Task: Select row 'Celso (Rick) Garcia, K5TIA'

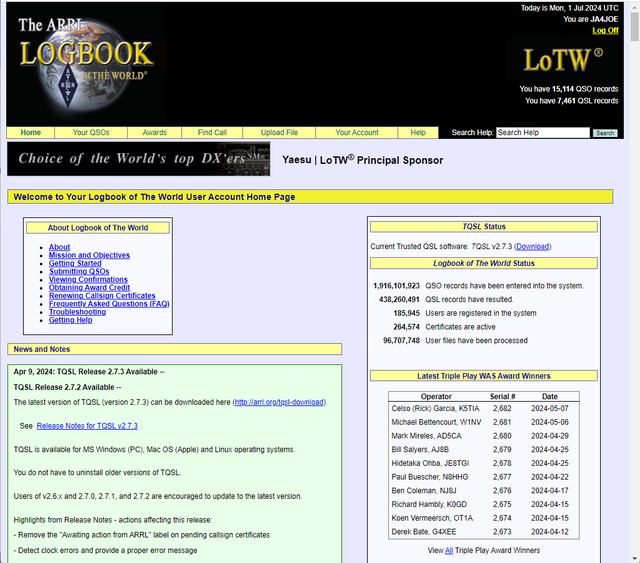Action: pyautogui.click(x=484, y=408)
